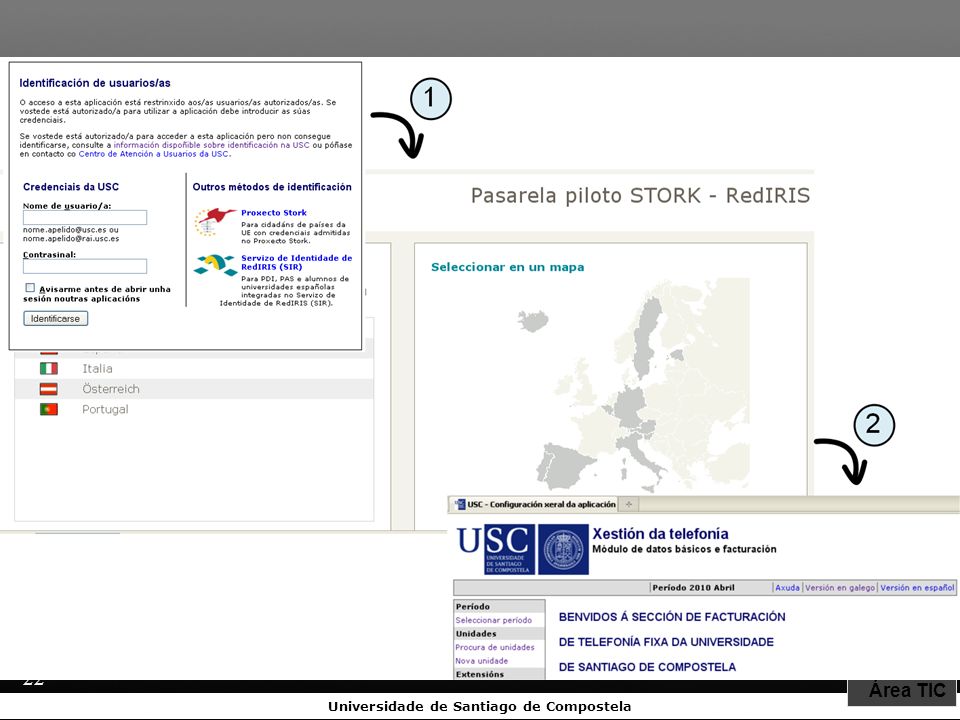Click the Identificarse button
The image size is (960, 720).
56,318
